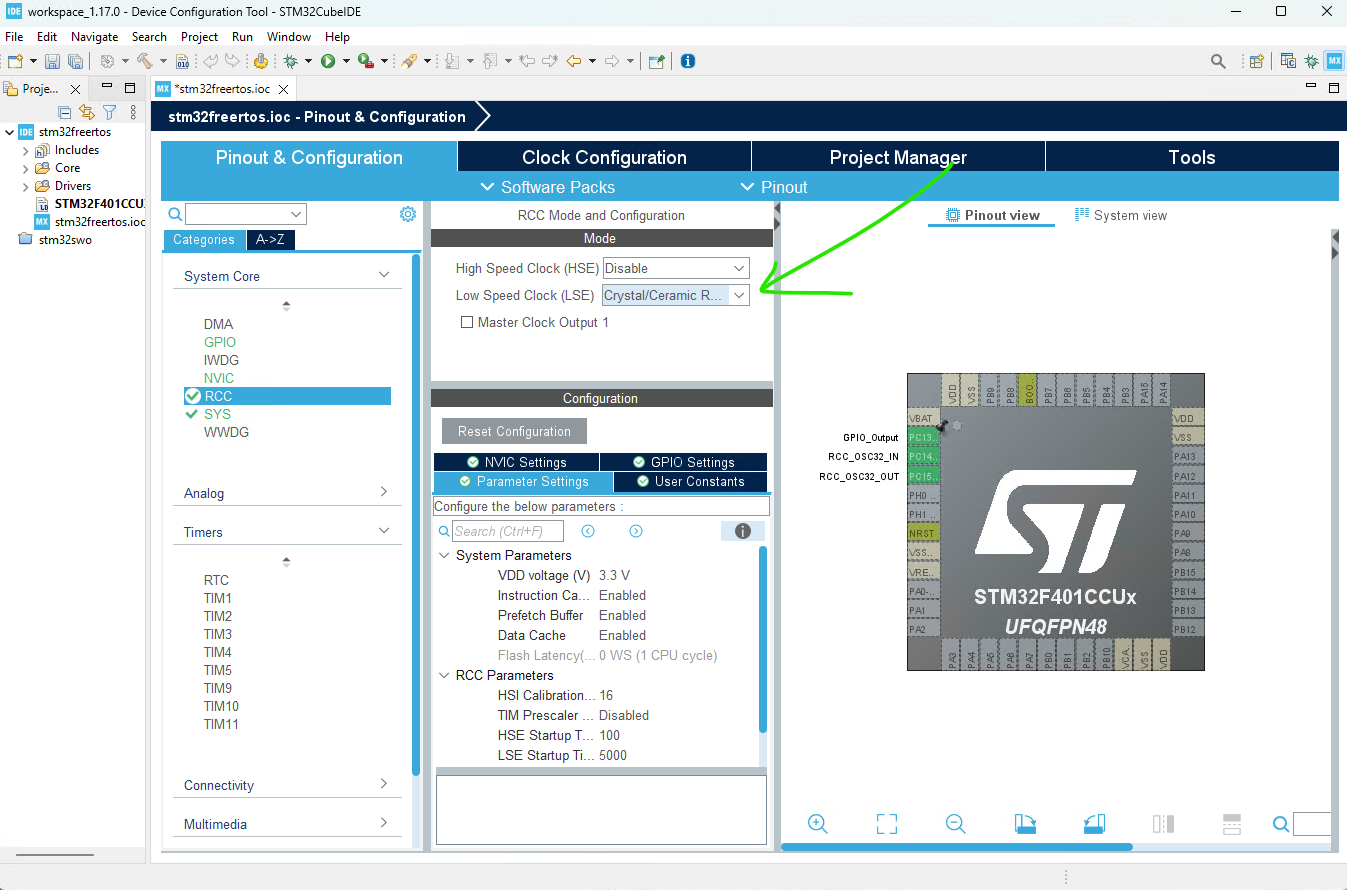Click the pin search field in pinout view

coord(1312,824)
